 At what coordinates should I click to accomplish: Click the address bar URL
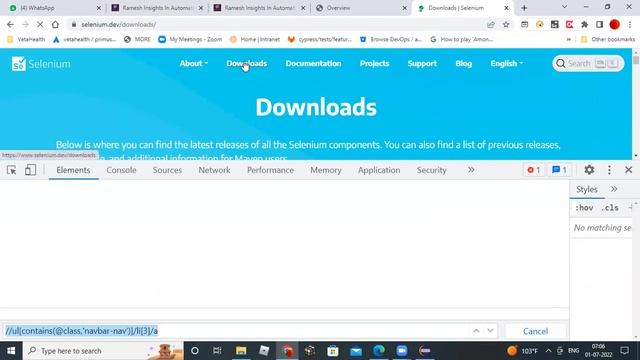(118, 24)
